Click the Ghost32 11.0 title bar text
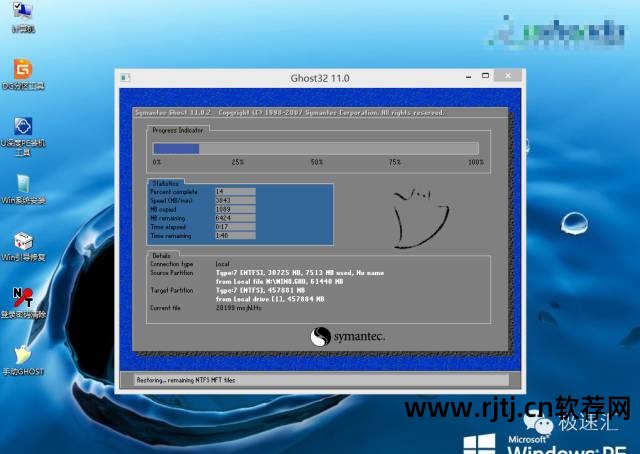 320,78
